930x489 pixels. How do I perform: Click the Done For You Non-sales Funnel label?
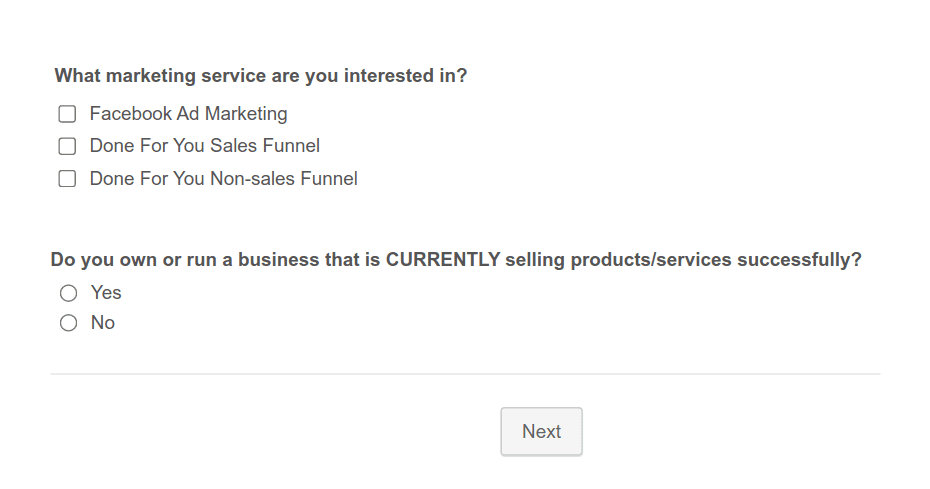pyautogui.click(x=223, y=179)
